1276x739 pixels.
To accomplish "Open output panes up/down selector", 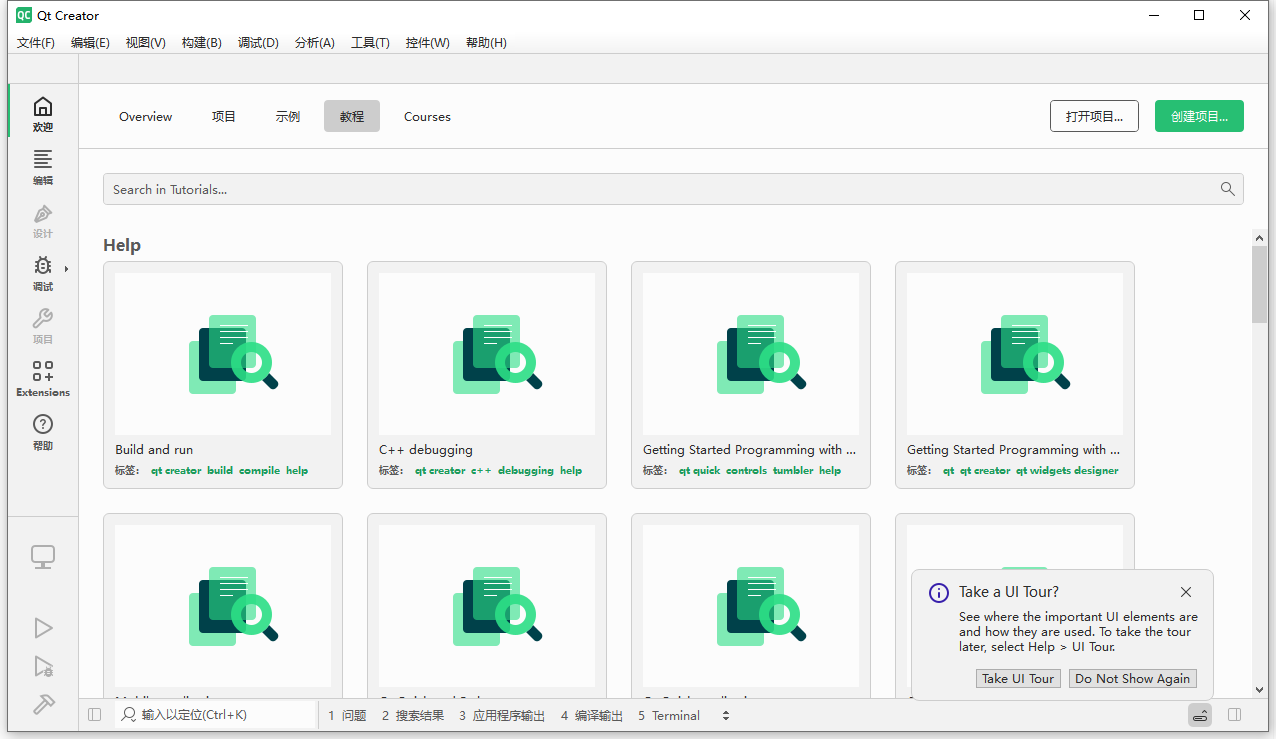I will click(726, 715).
